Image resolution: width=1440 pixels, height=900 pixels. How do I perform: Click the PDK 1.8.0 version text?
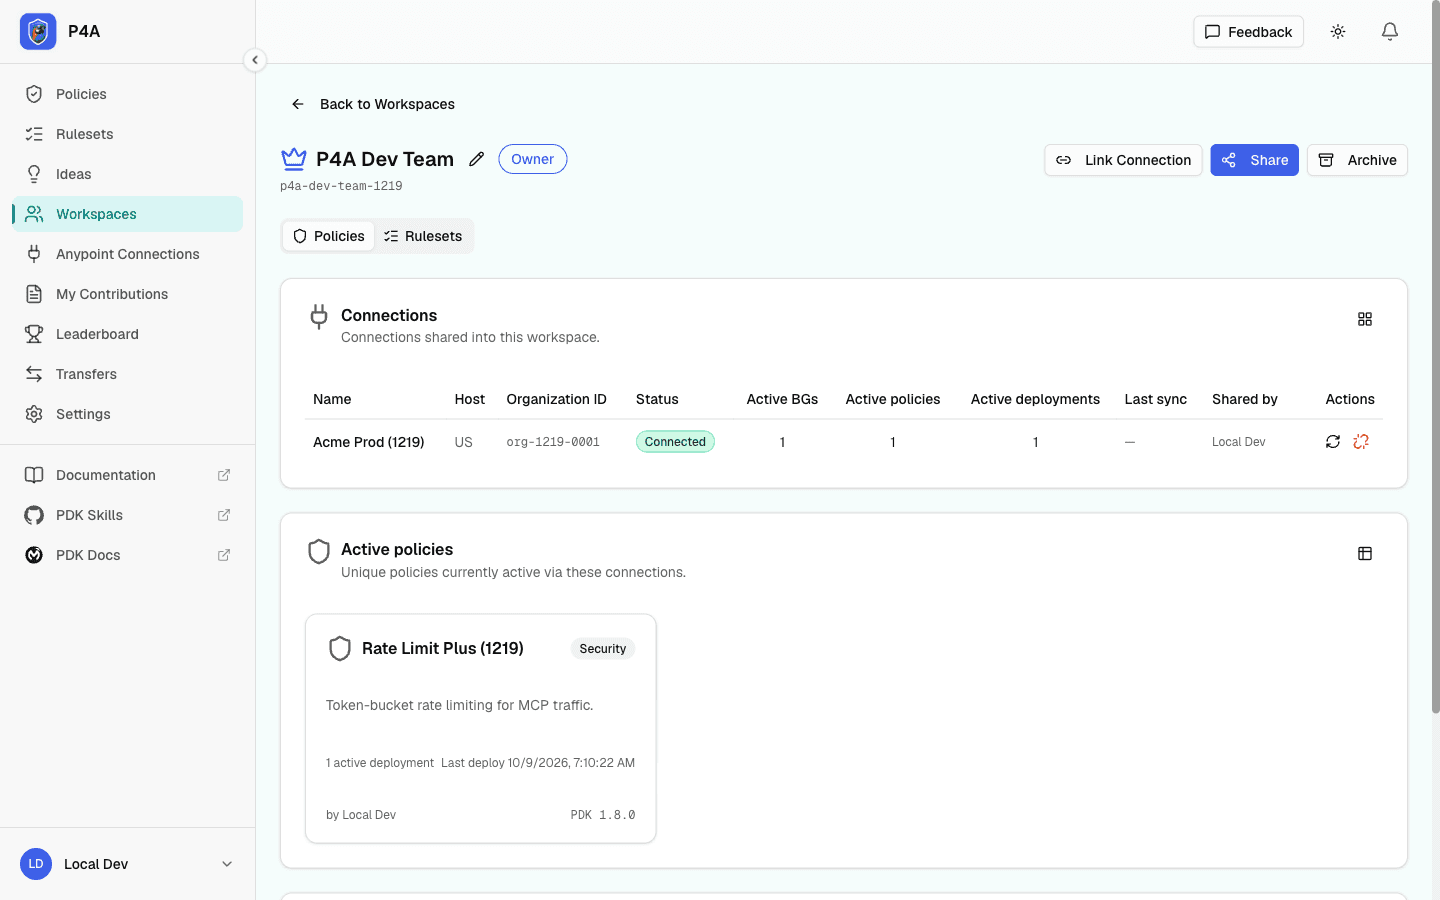point(603,815)
